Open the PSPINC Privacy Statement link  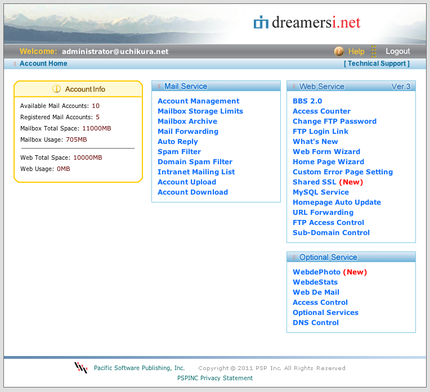(215, 378)
